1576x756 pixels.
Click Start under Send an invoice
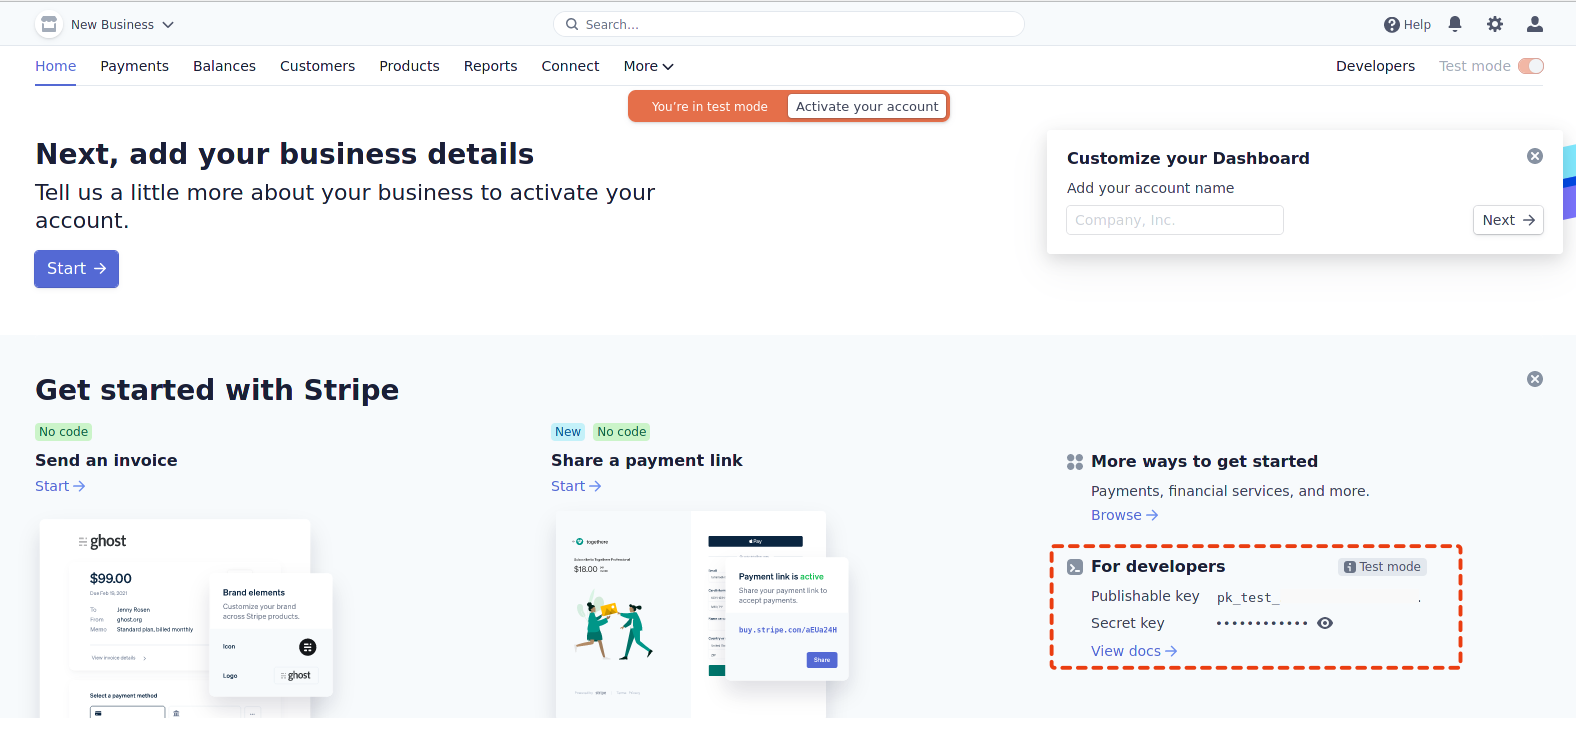[x=60, y=486]
